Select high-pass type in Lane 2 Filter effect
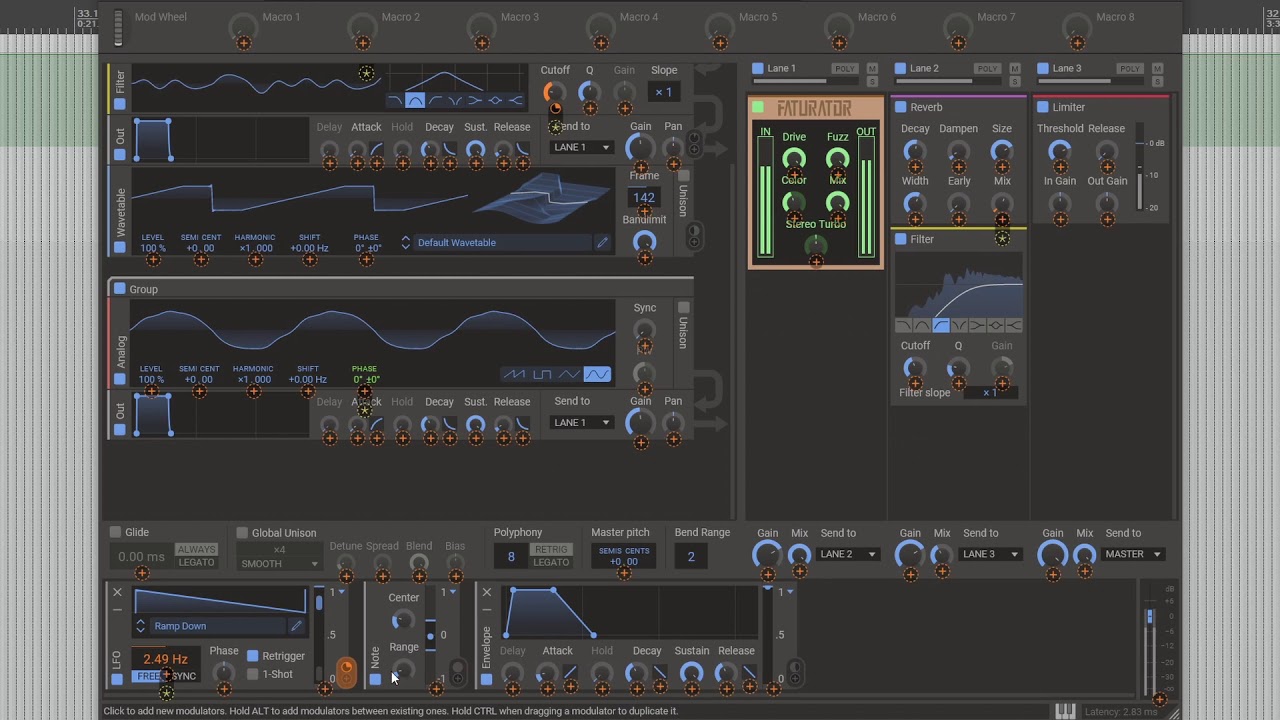The width and height of the screenshot is (1280, 720). tap(941, 325)
